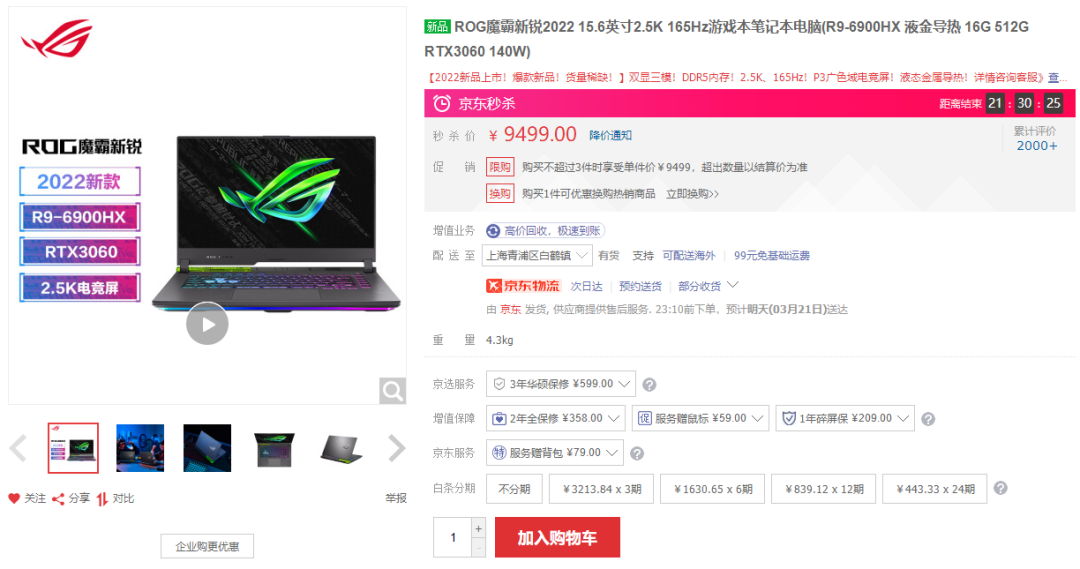Expand the 1年碎屏保 ¥209.00 dropdown
This screenshot has width=1080, height=569.
[845, 419]
